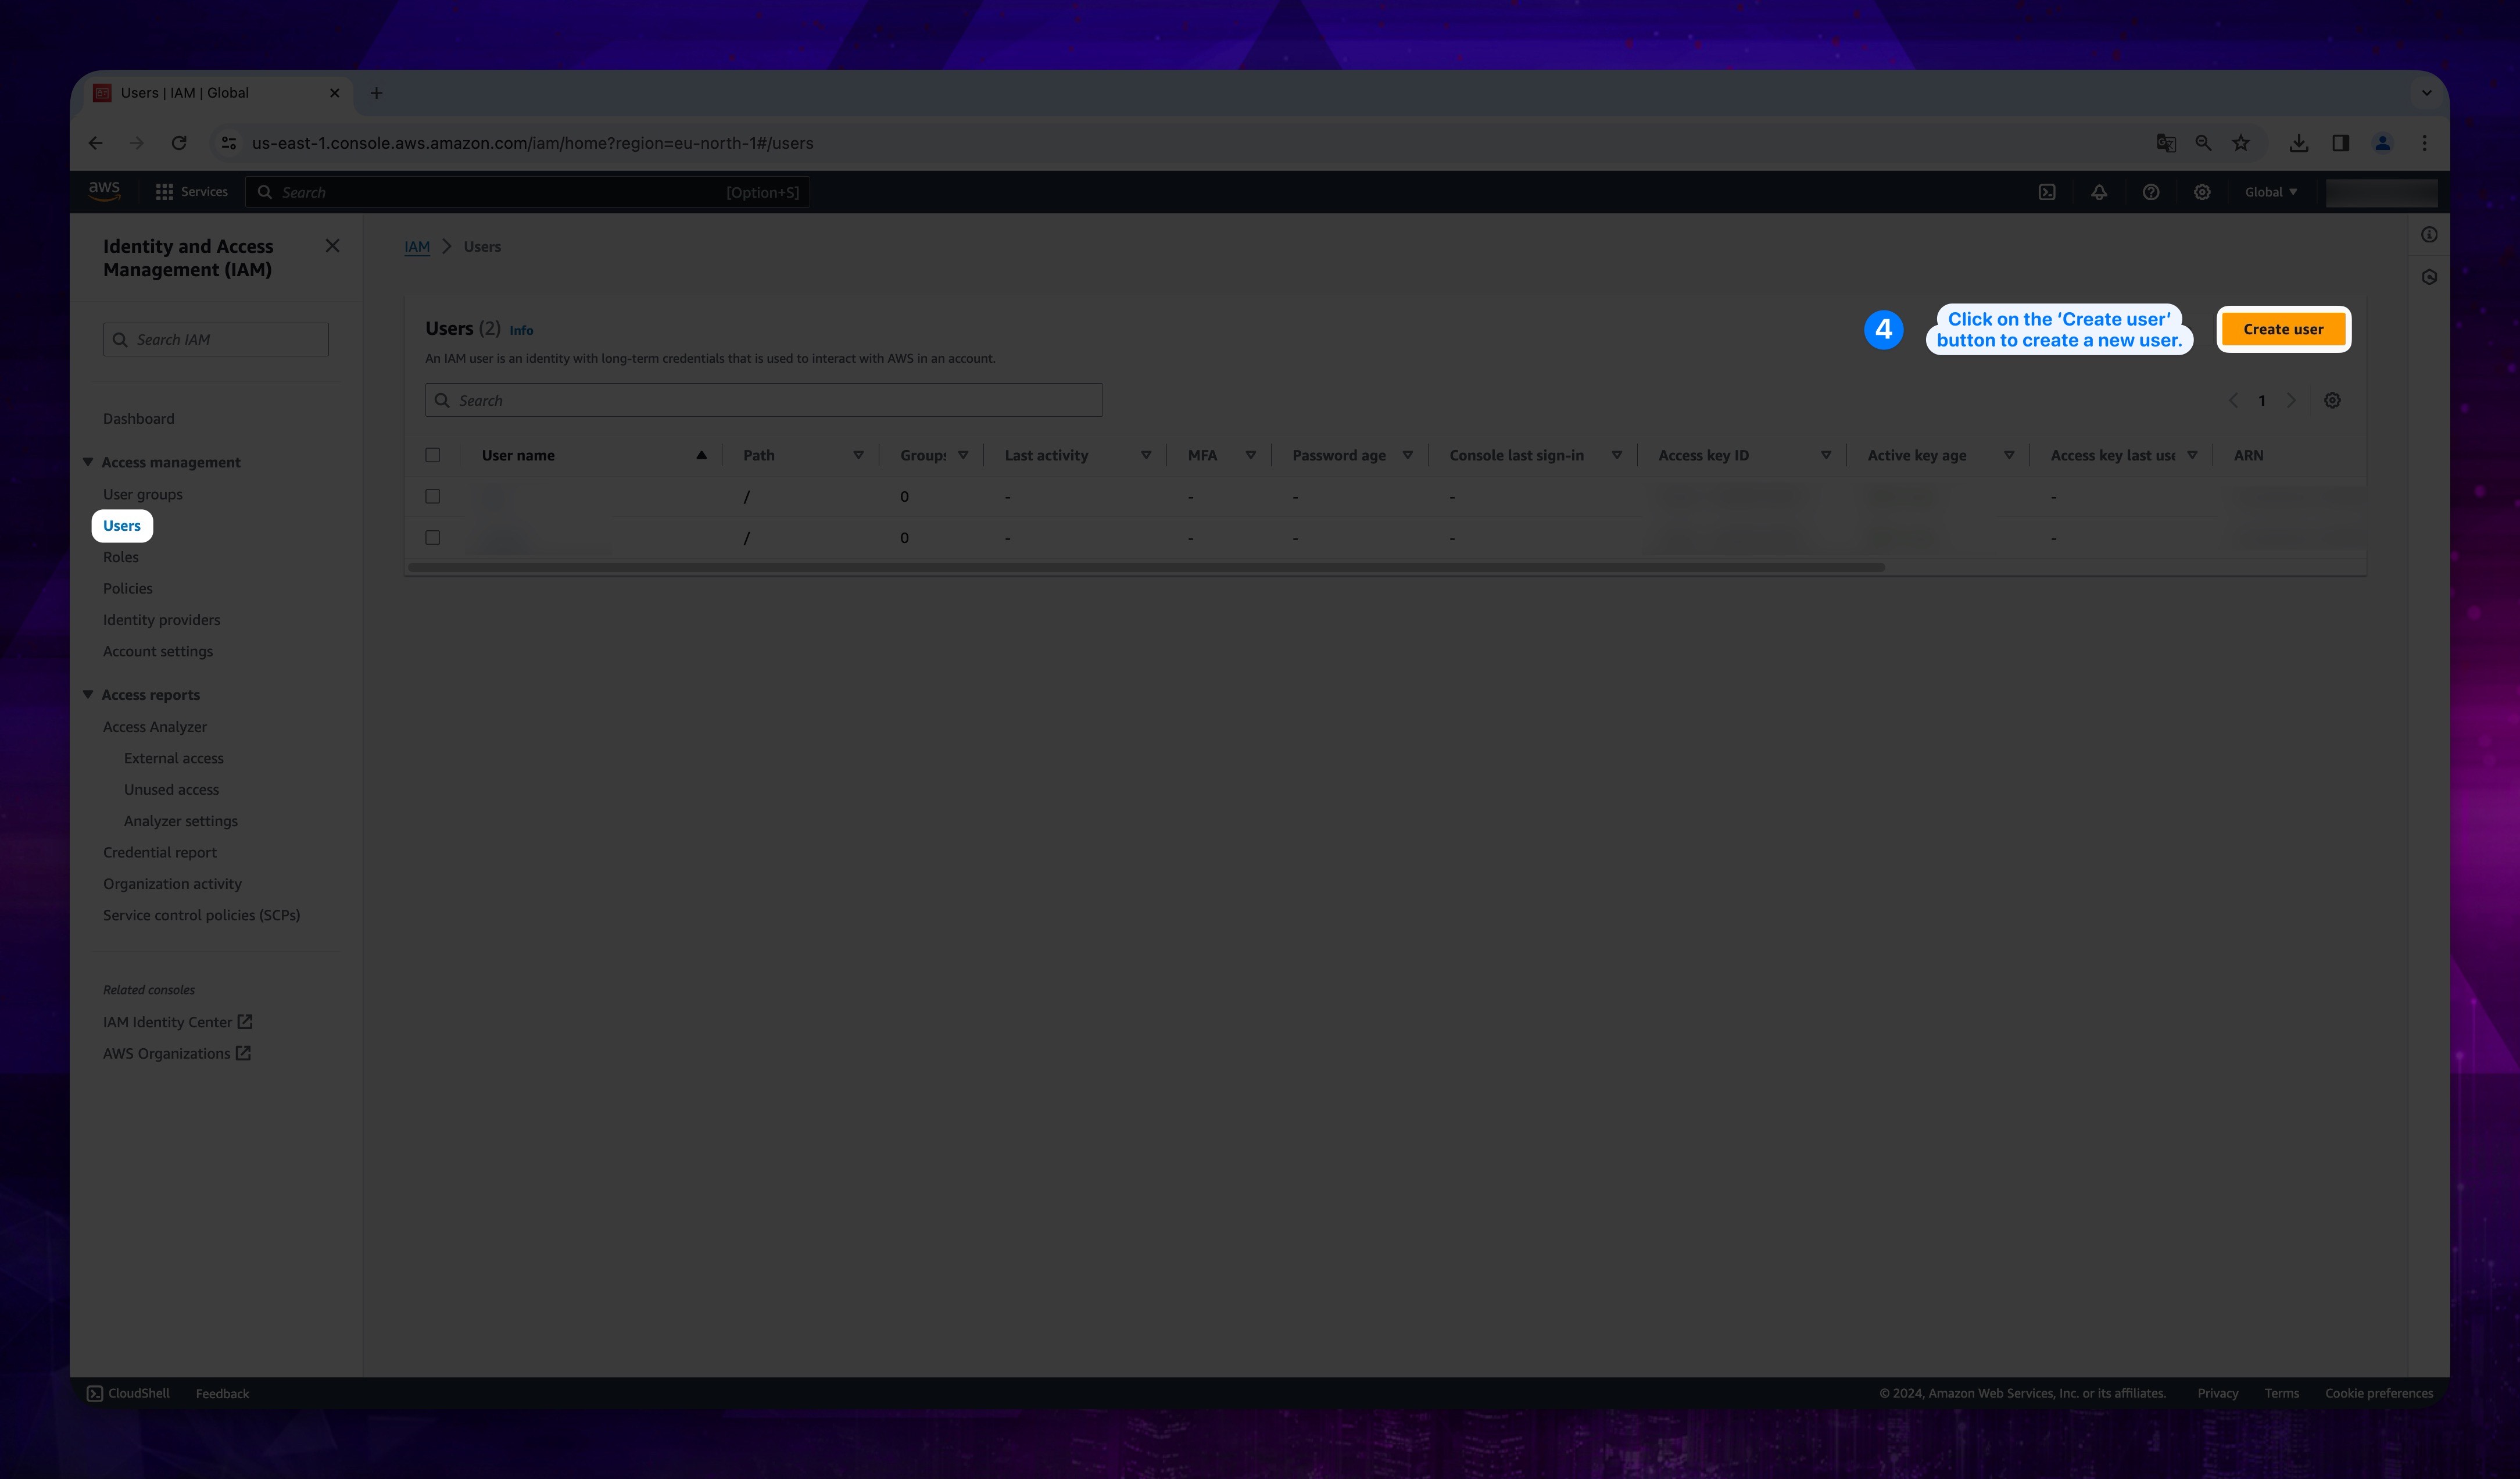Open the notifications bell
Screen dimensions: 2520x1479
2099,192
